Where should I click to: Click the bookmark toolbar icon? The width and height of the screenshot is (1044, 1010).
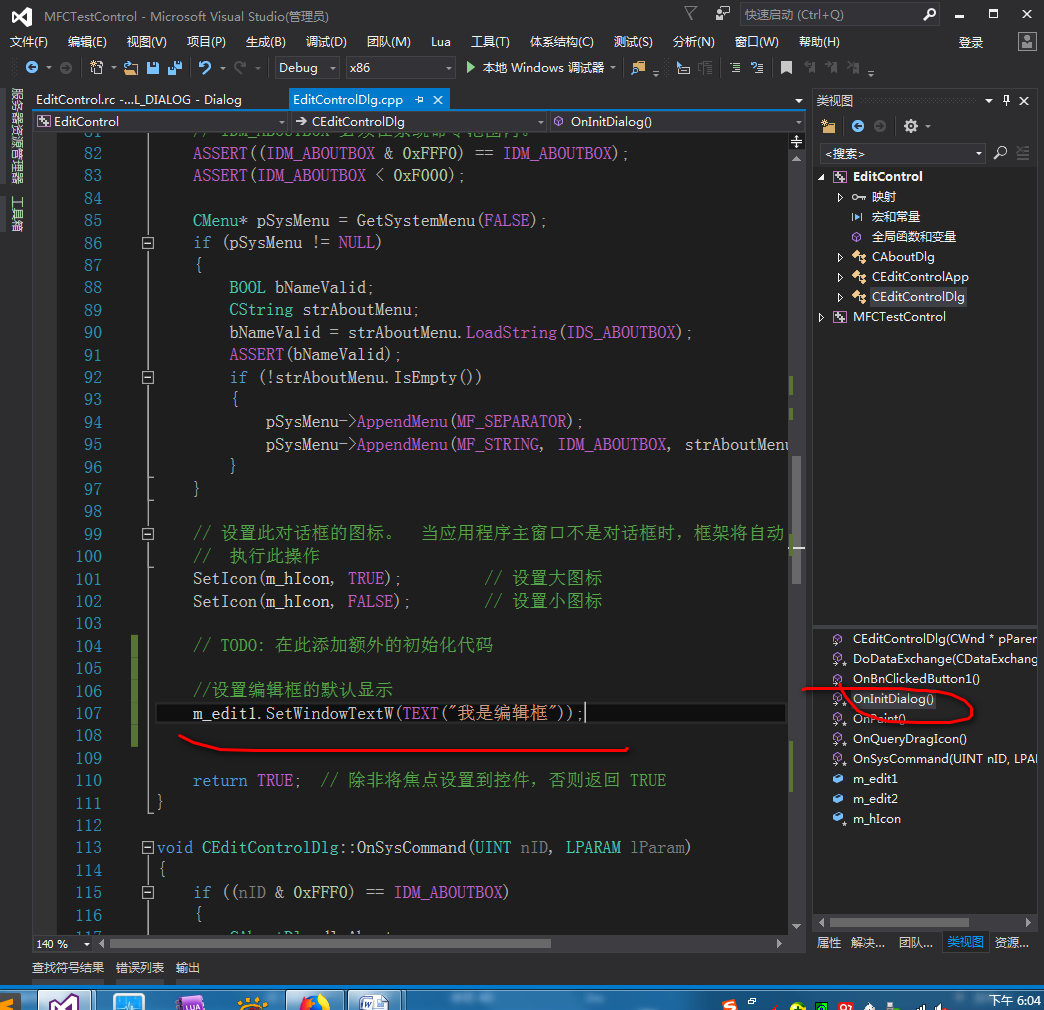tap(786, 68)
